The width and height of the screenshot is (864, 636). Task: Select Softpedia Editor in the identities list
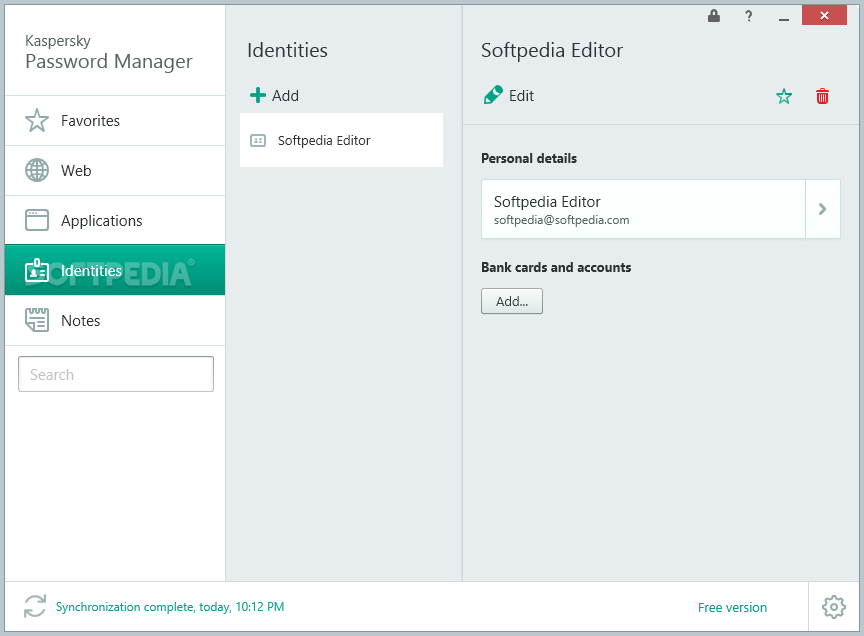click(341, 141)
